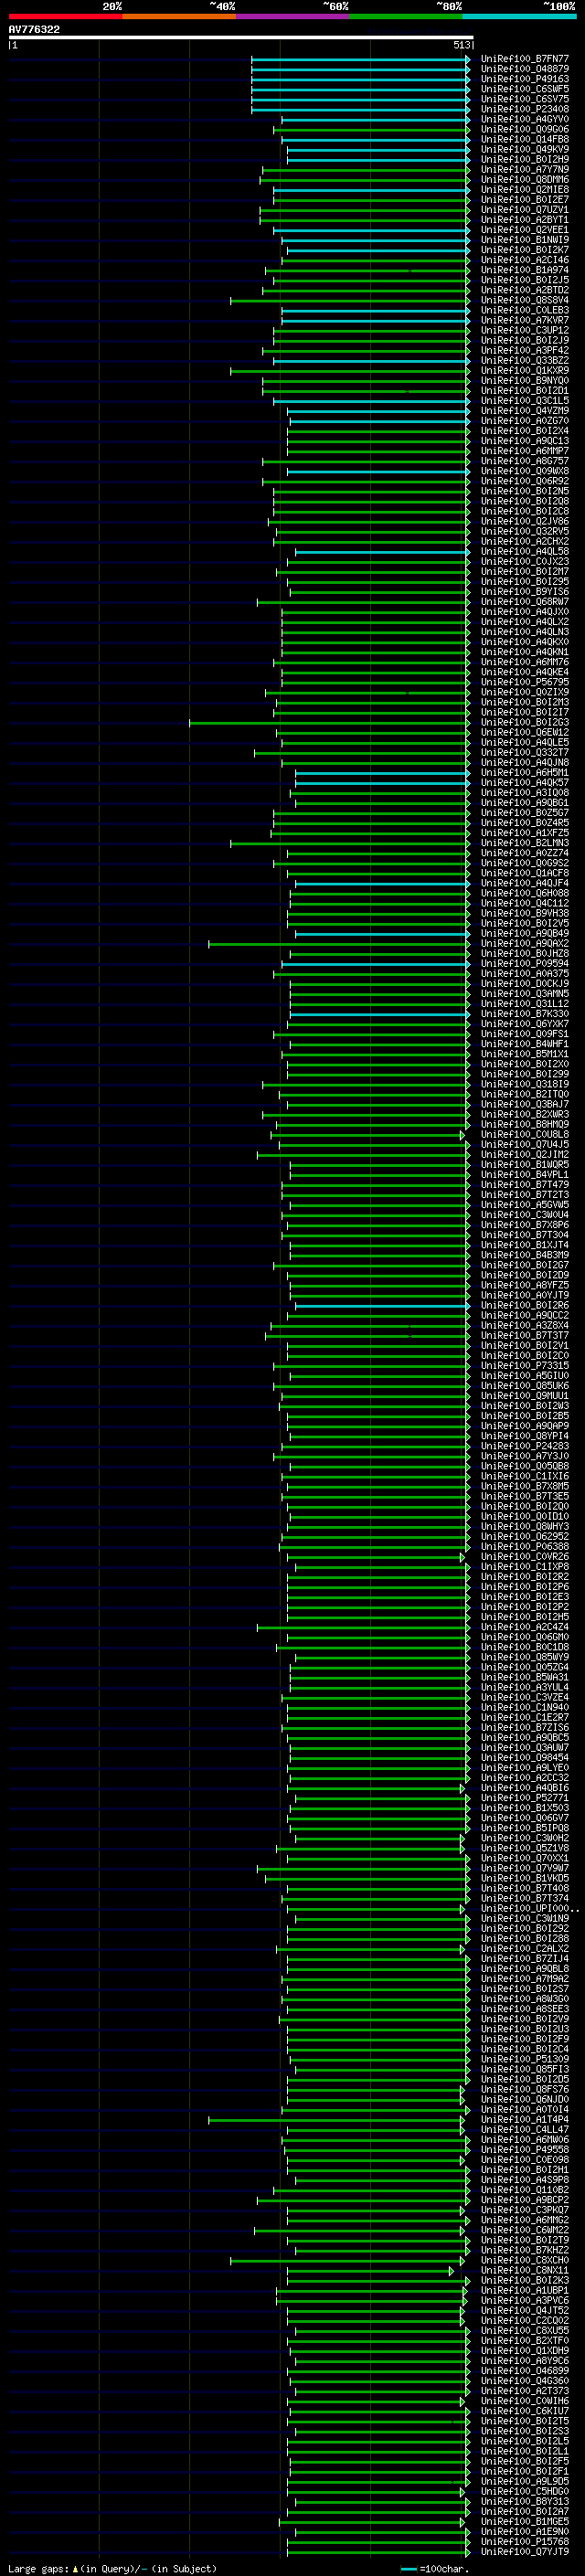Select the UniRef100_P73315 label

(x=525, y=1365)
